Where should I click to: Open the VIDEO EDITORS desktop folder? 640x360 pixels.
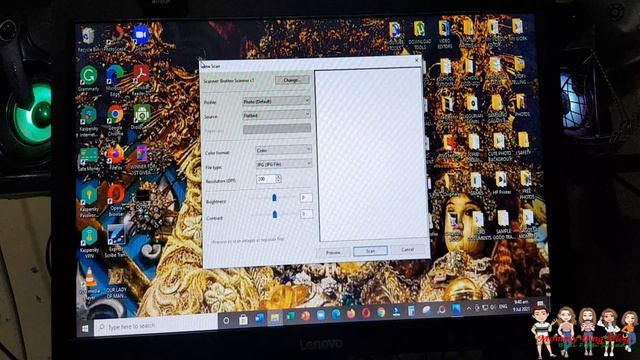click(x=445, y=35)
